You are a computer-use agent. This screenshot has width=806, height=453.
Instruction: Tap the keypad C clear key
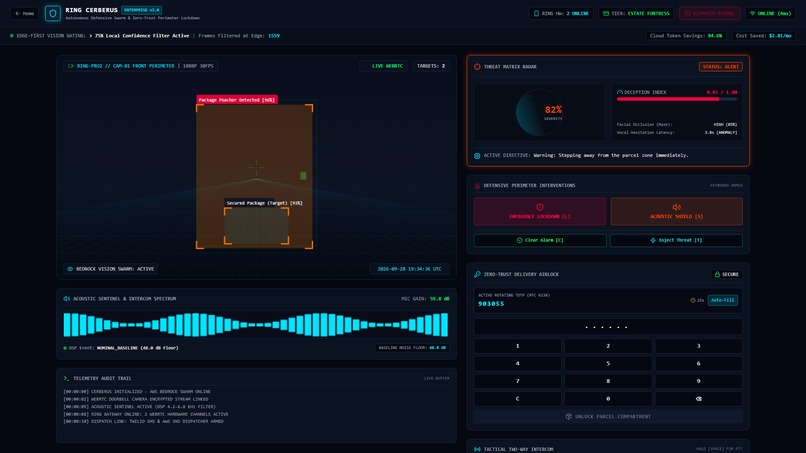pos(518,398)
